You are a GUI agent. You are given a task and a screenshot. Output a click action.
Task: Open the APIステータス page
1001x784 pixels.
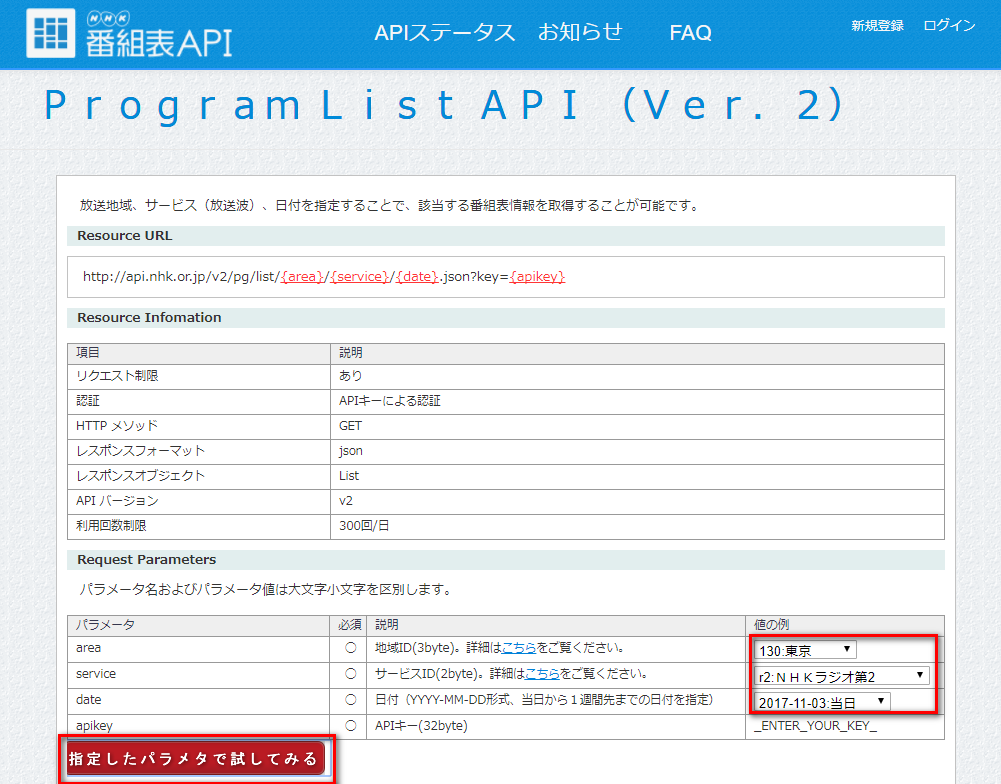(444, 33)
